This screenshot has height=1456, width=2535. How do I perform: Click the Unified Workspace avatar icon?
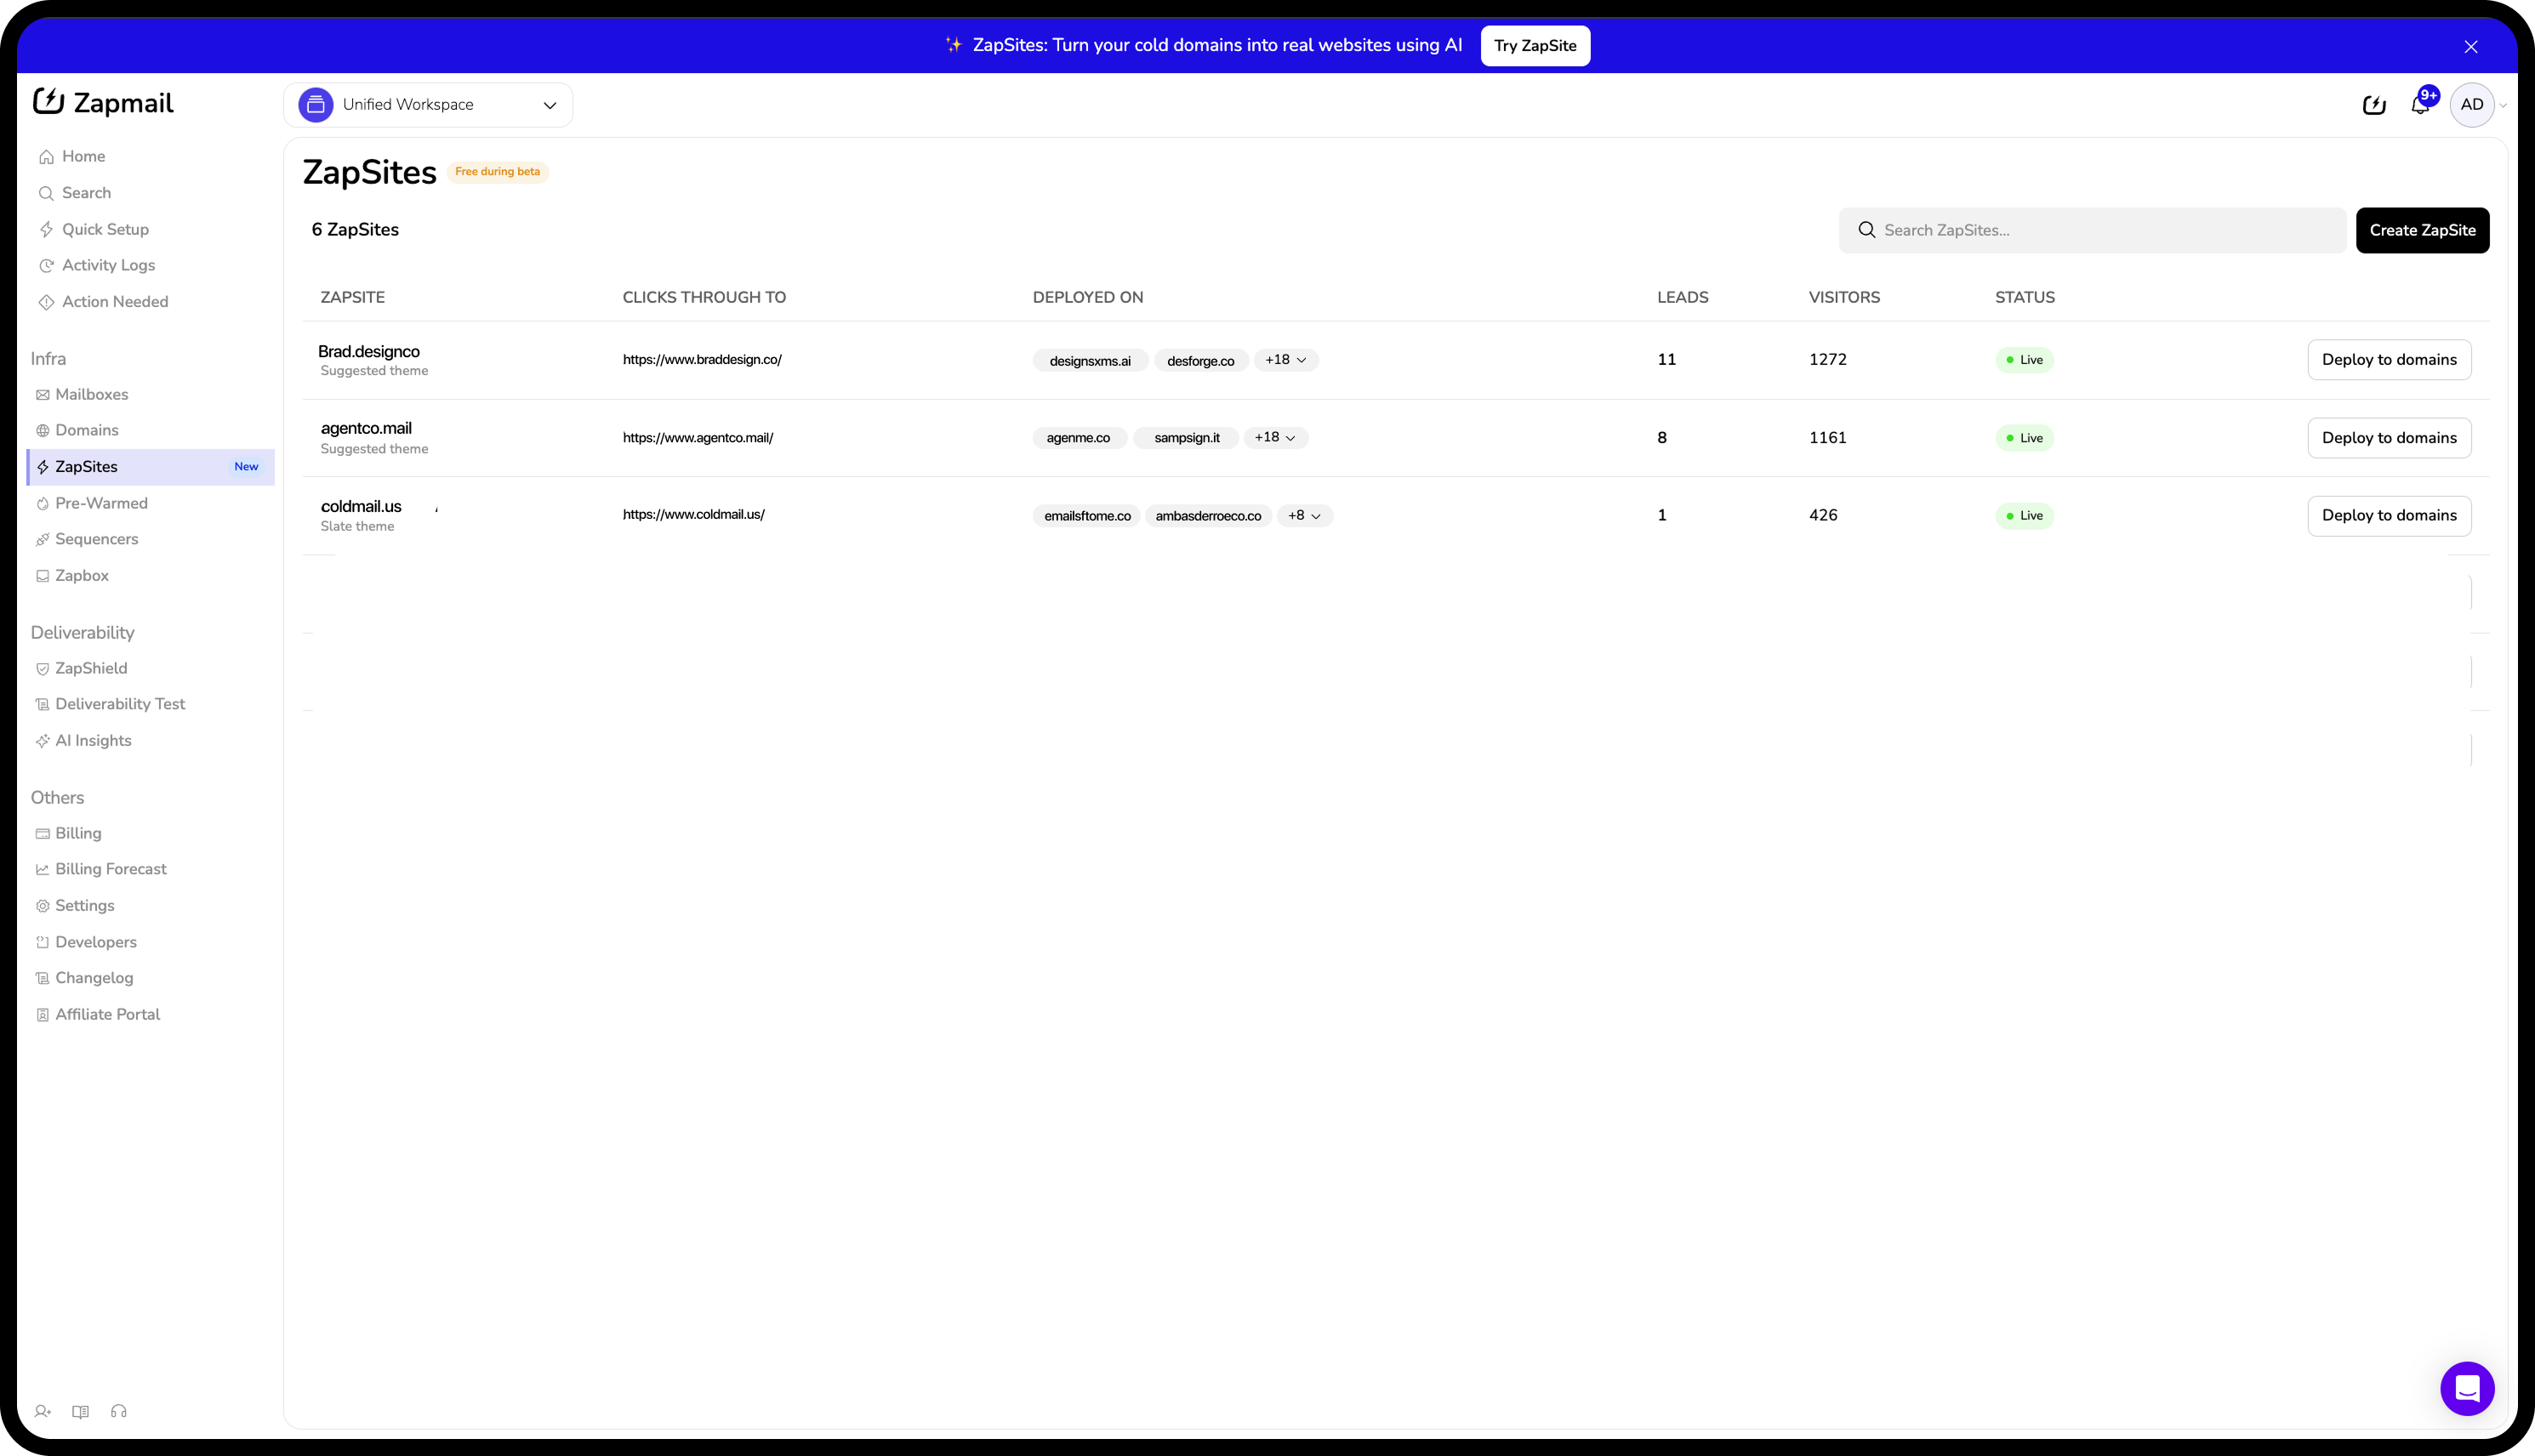pos(316,105)
